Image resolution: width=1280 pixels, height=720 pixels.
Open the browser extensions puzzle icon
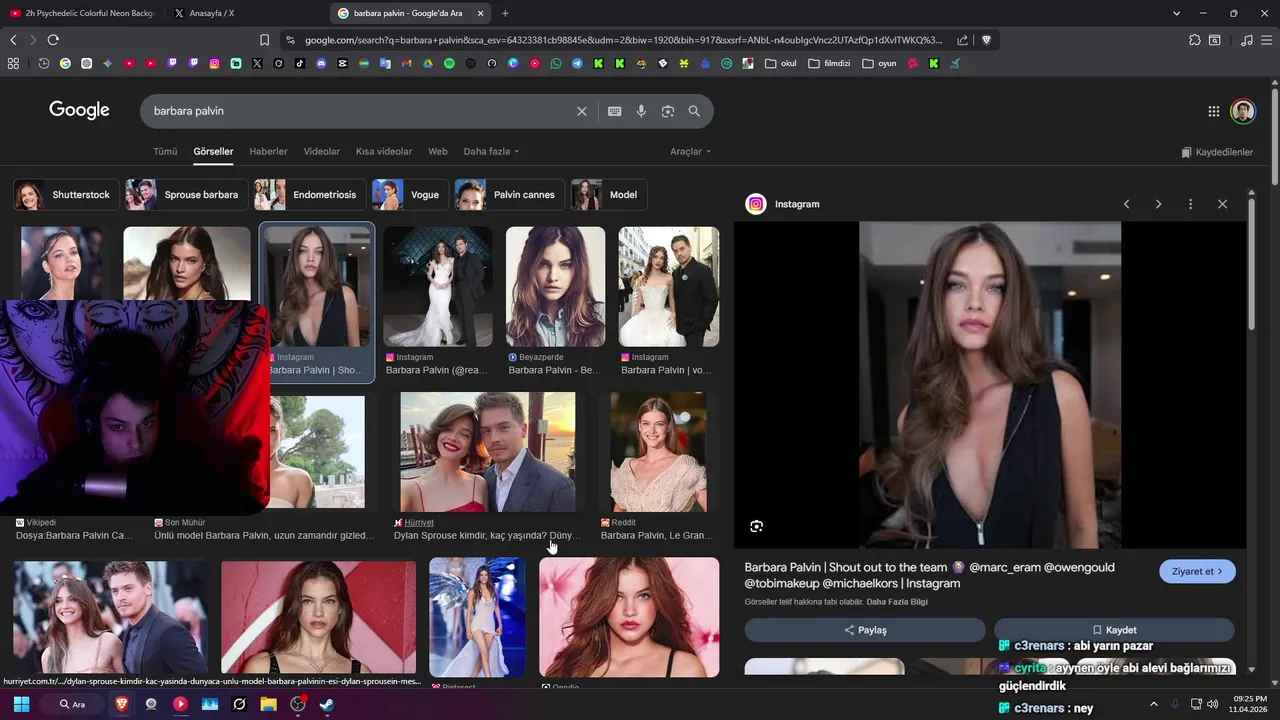pyautogui.click(x=1195, y=40)
